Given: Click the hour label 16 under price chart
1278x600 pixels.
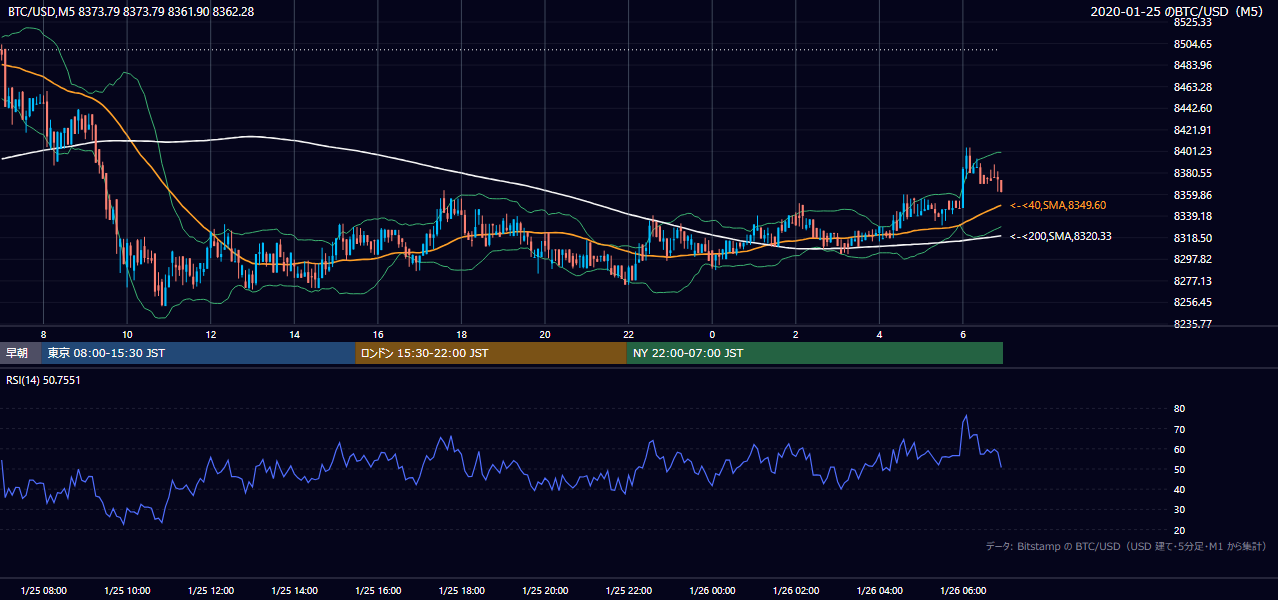Looking at the screenshot, I should (378, 334).
